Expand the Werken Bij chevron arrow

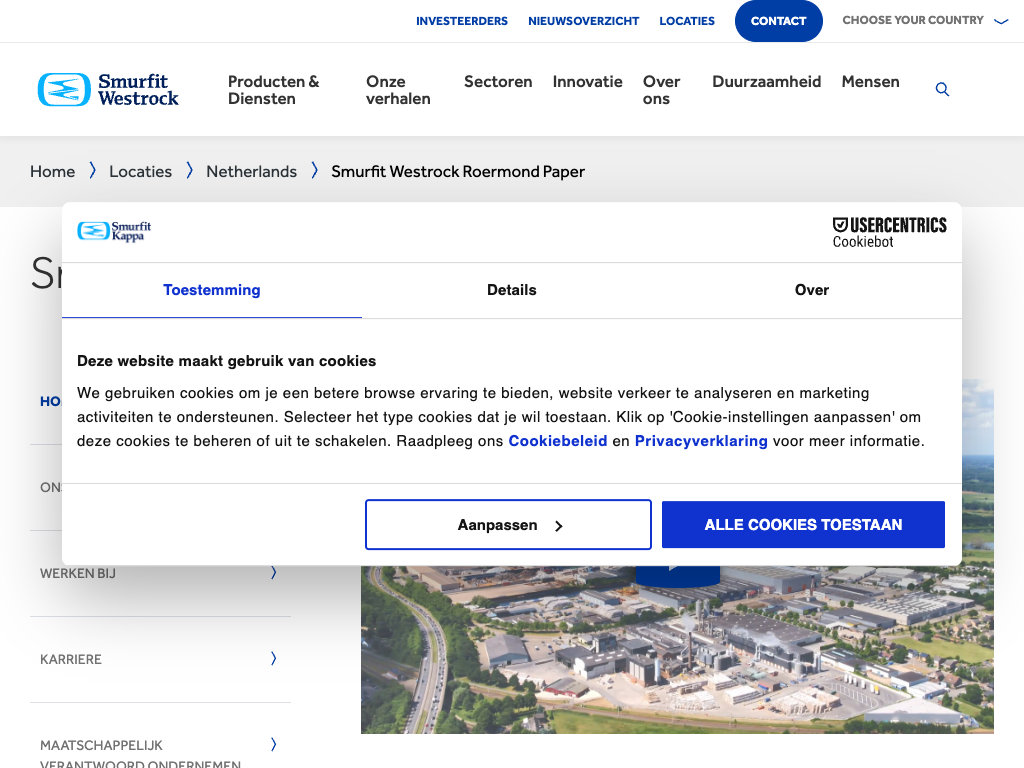273,573
